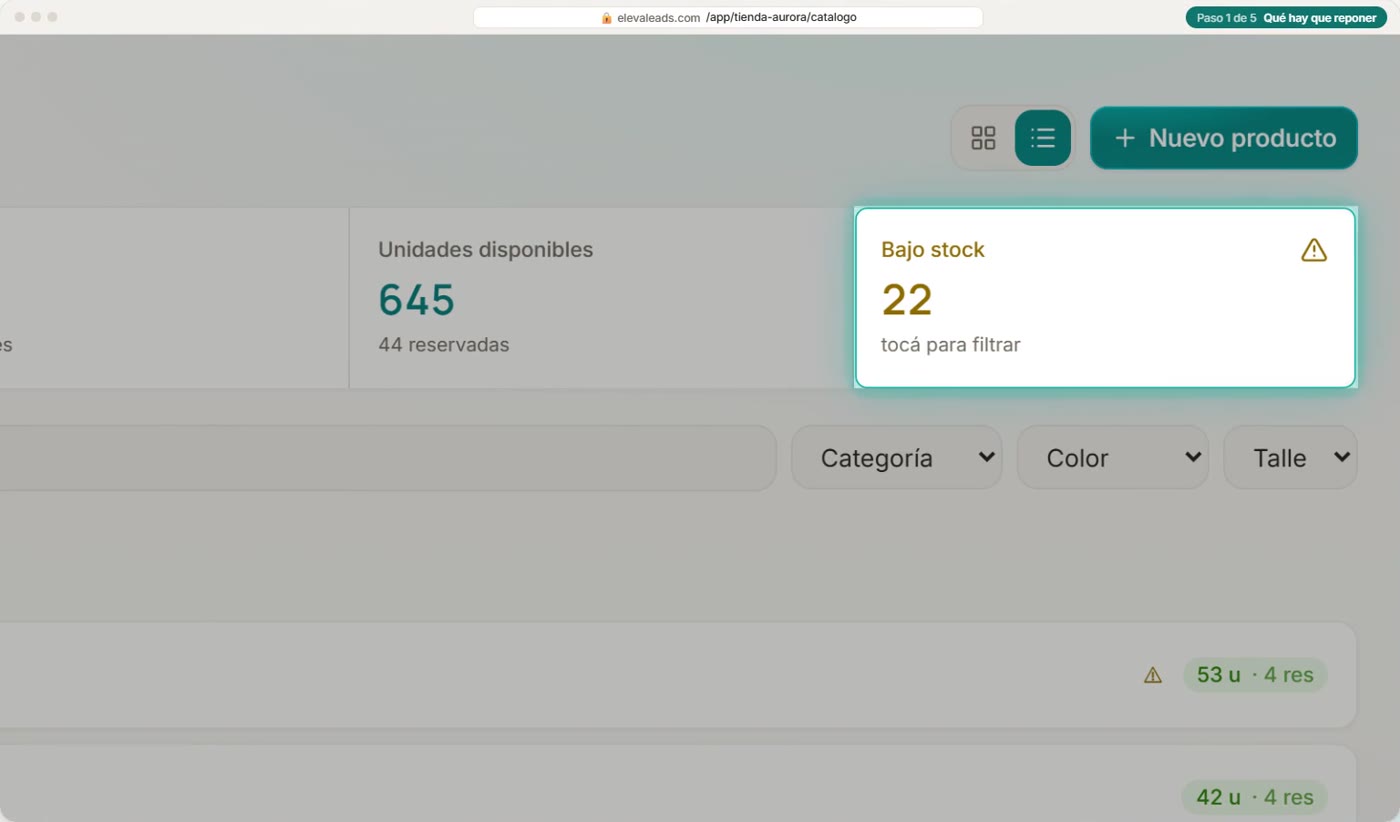Filter by the Bajo stock card
The image size is (1400, 822).
coord(1105,298)
